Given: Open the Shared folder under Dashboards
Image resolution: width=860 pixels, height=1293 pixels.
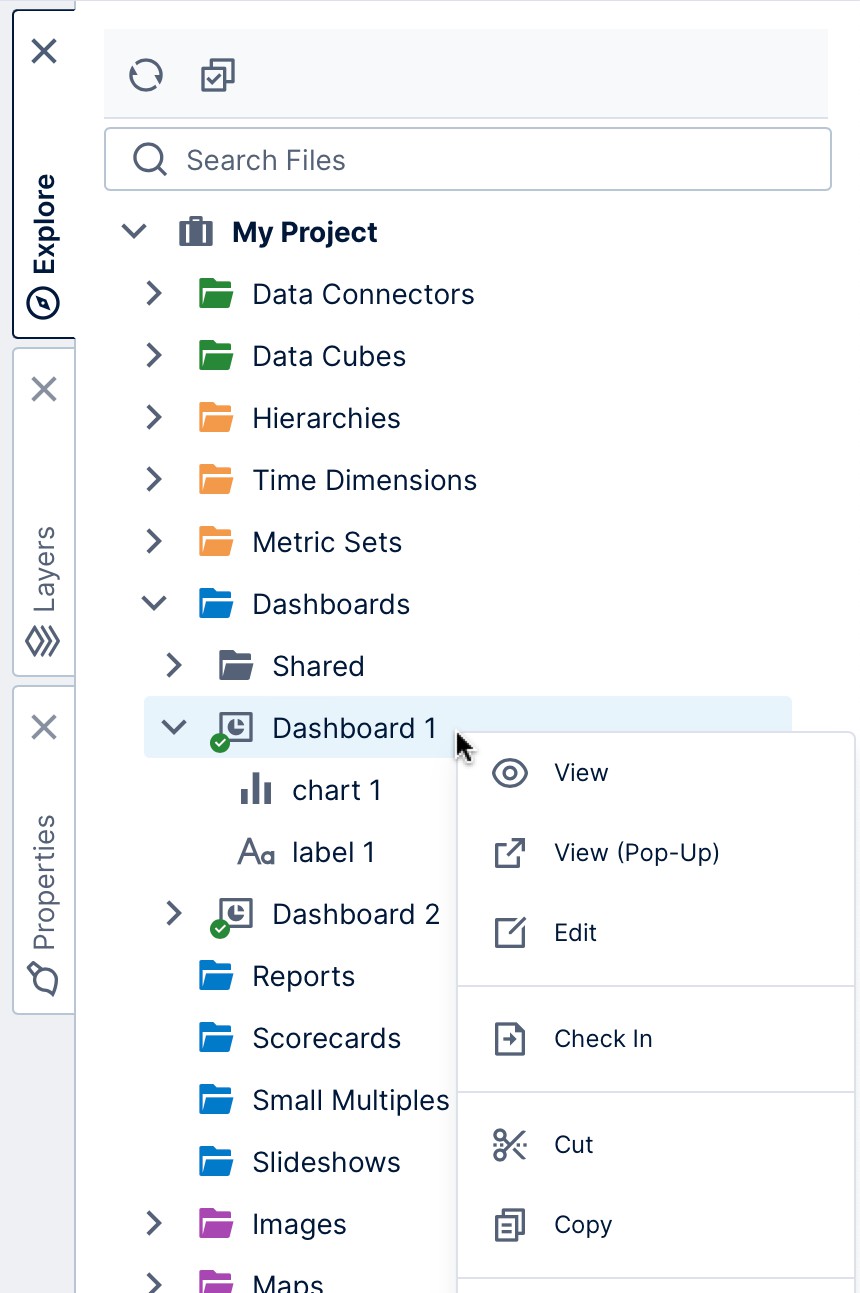Looking at the screenshot, I should coord(317,666).
